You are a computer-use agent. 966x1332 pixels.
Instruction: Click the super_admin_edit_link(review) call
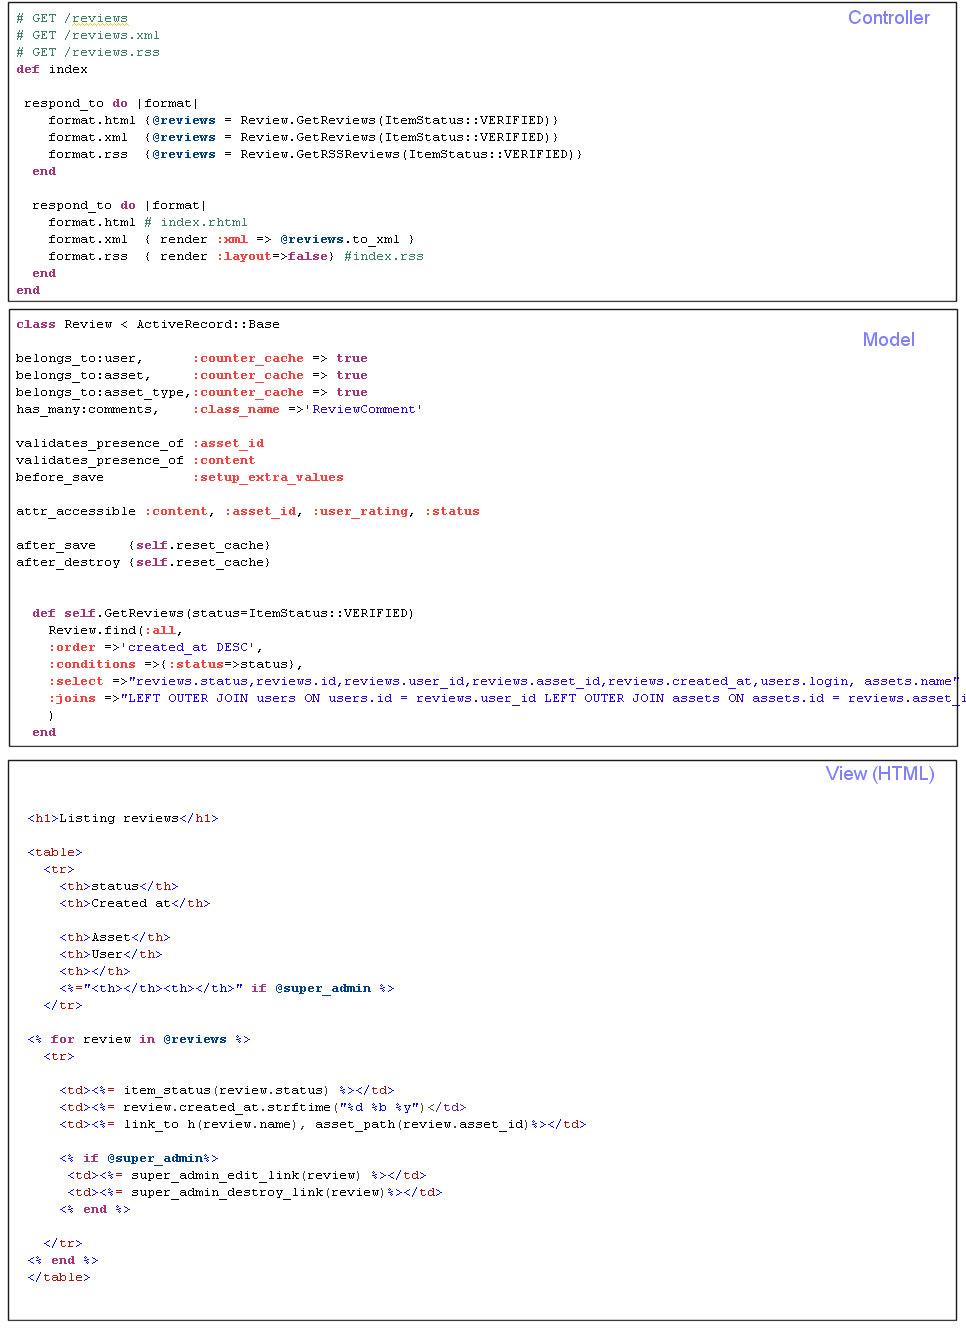[x=244, y=1175]
